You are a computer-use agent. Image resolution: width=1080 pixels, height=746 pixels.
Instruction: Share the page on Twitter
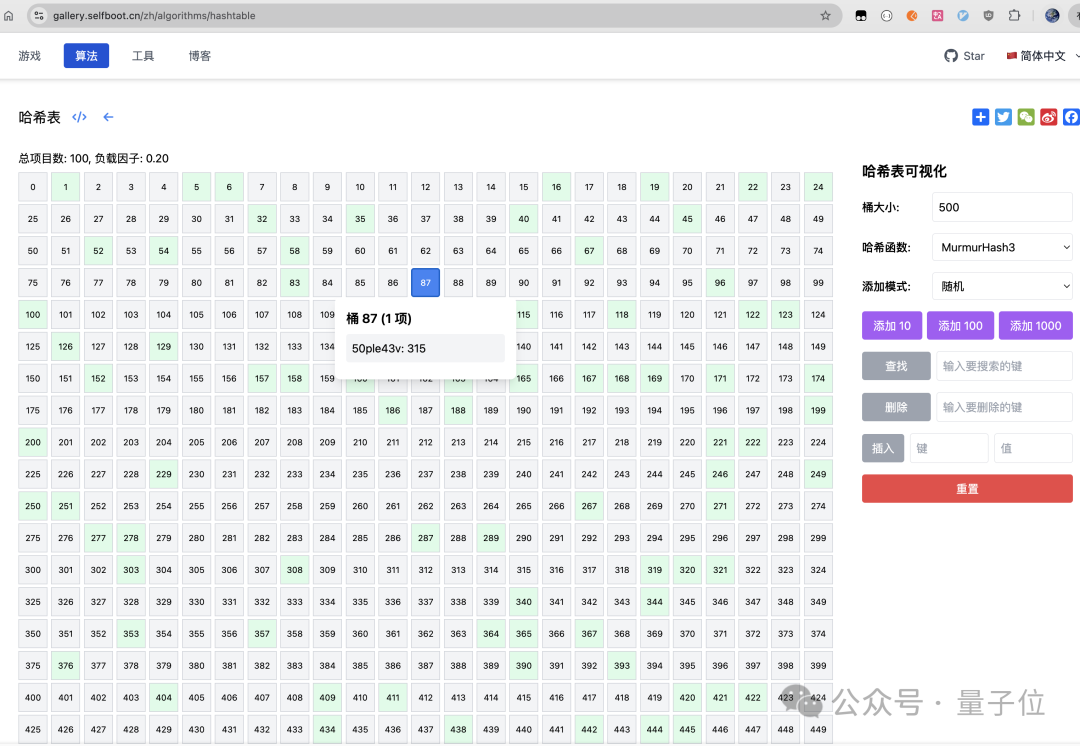coord(1003,117)
